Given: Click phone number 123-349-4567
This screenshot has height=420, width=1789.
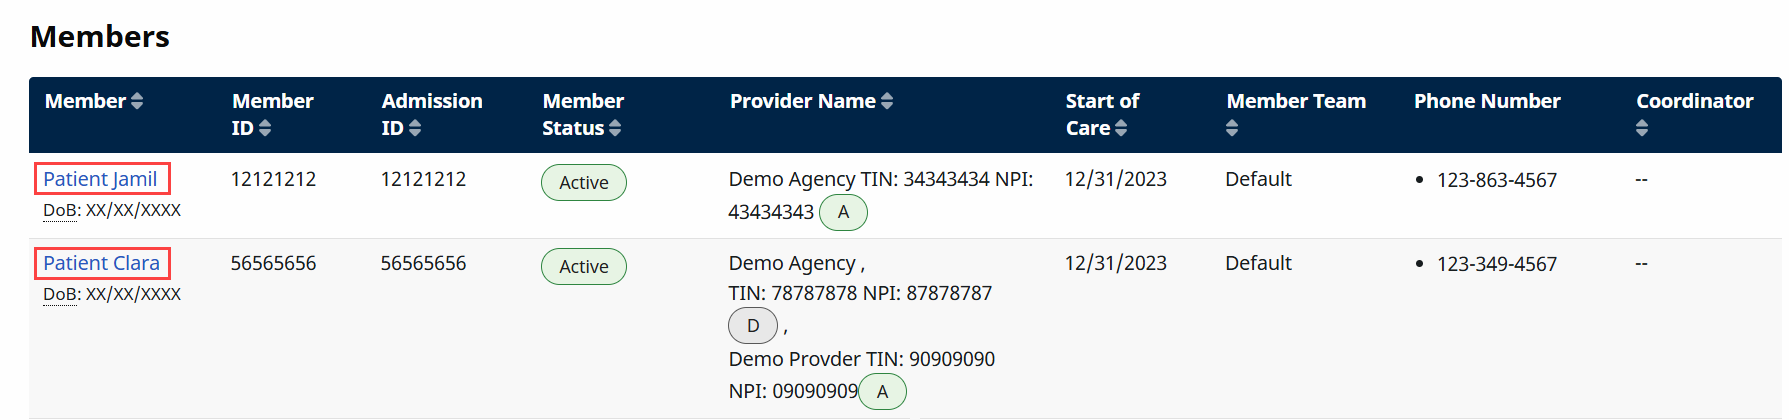Looking at the screenshot, I should 1497,265.
